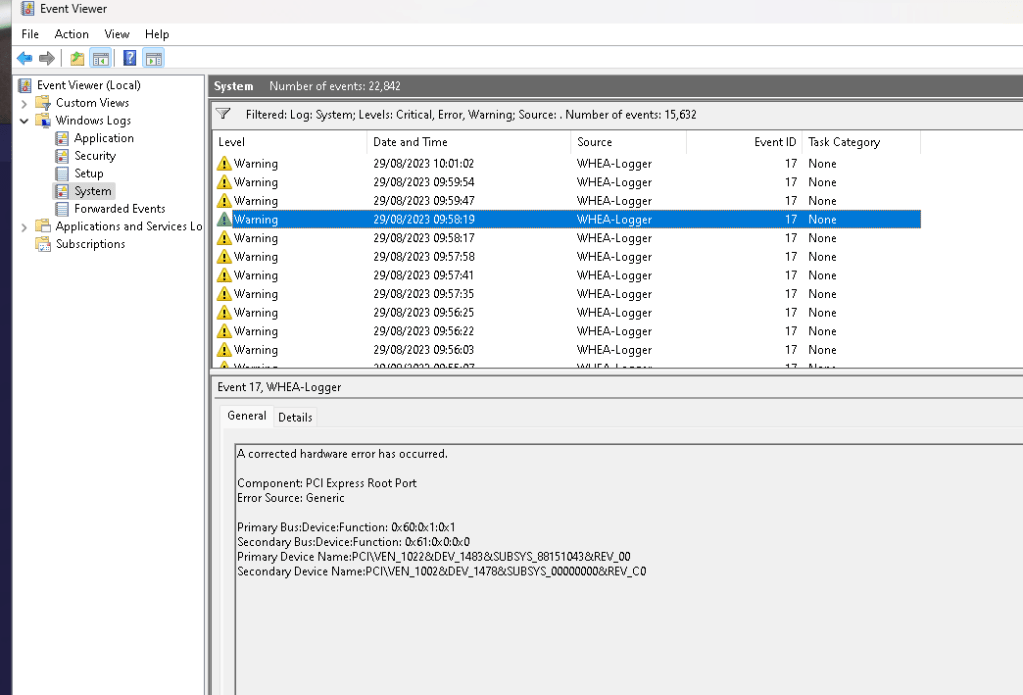Screen dimensions: 1023x695
Task: Open the View menu
Action: (x=117, y=34)
